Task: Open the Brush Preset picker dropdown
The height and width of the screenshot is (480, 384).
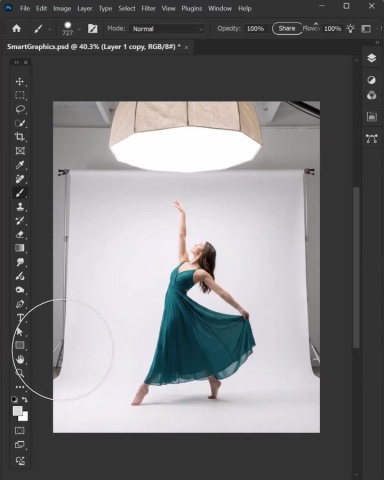Action: (79, 29)
